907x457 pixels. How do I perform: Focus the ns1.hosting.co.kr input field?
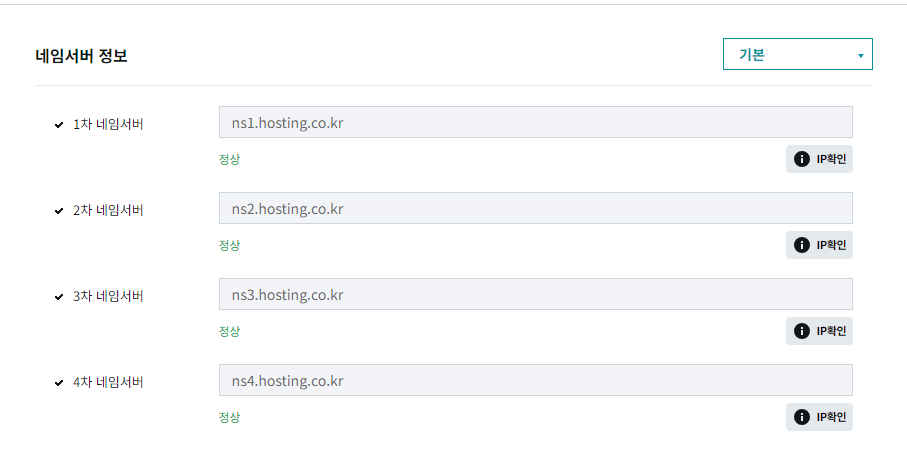pyautogui.click(x=535, y=123)
